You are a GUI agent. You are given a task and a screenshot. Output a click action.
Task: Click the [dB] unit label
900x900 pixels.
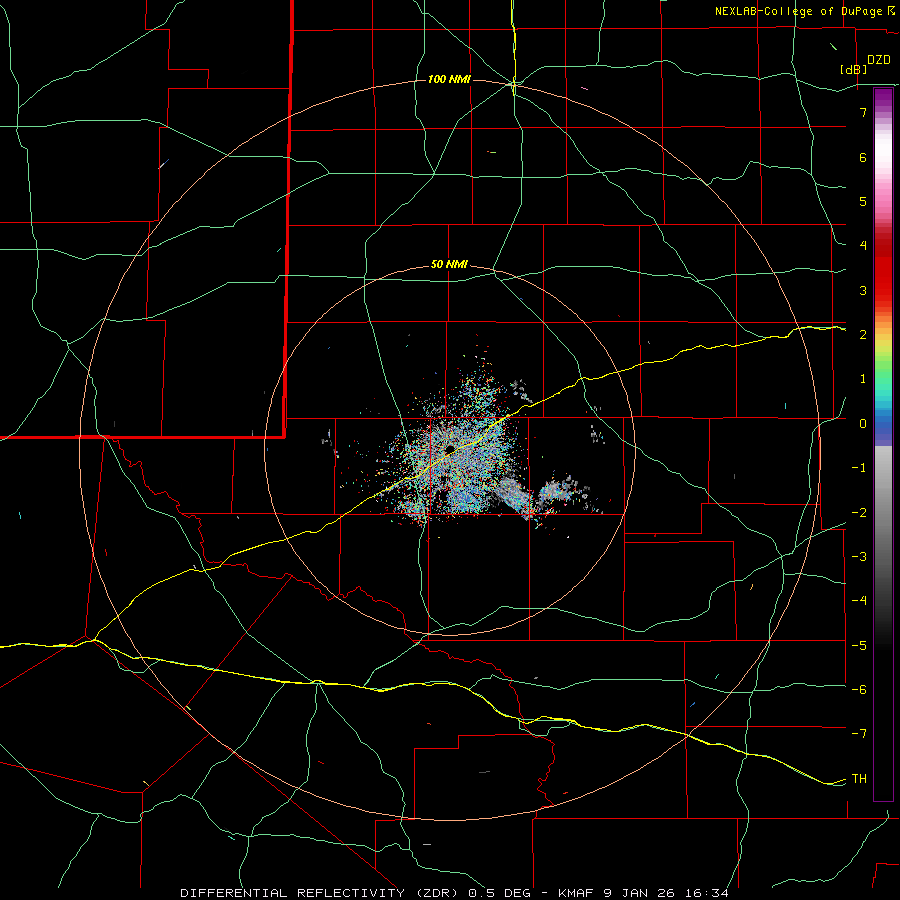[854, 69]
